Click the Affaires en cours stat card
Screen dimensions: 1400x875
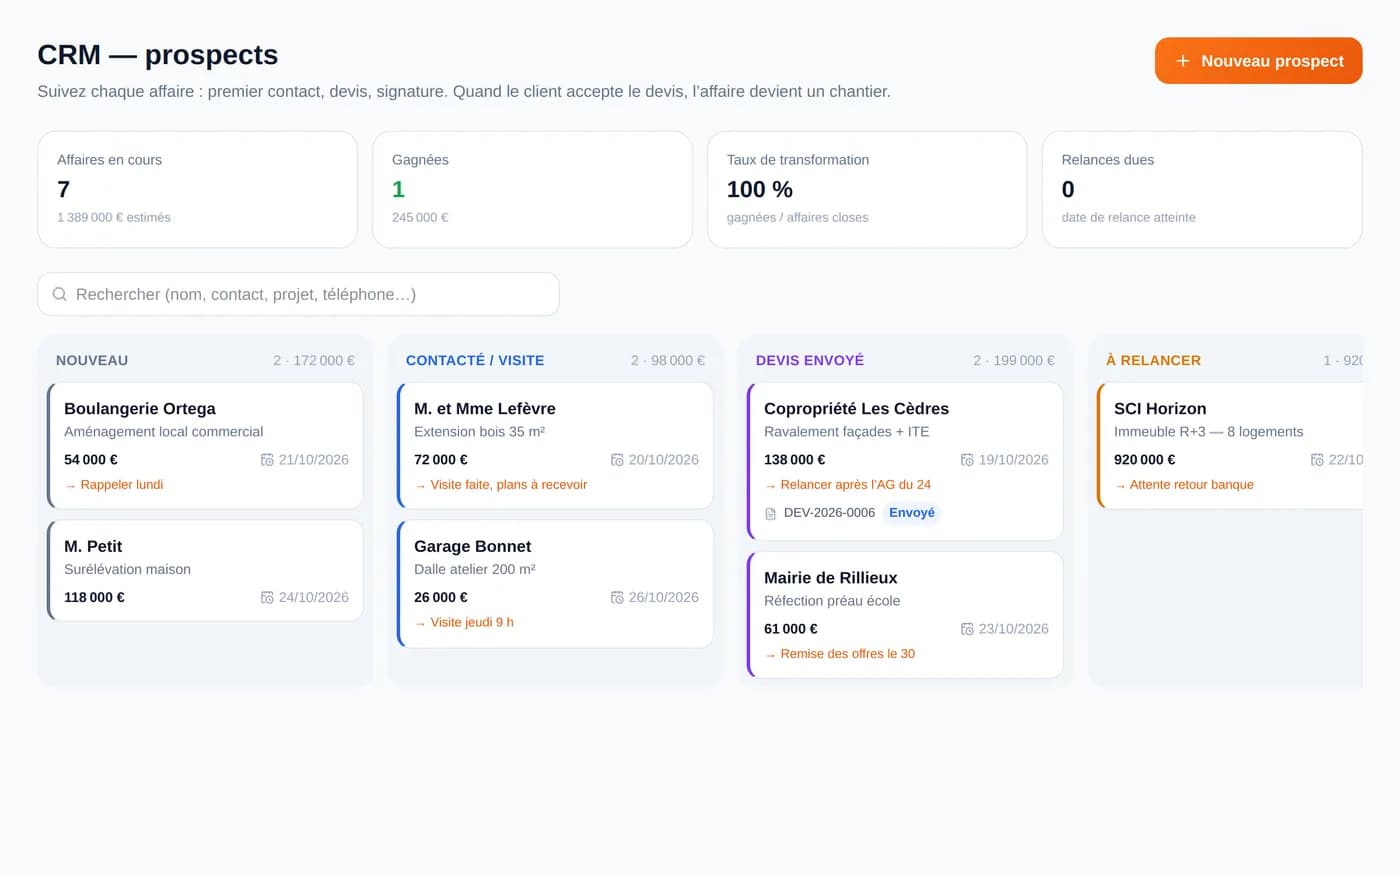tap(197, 189)
